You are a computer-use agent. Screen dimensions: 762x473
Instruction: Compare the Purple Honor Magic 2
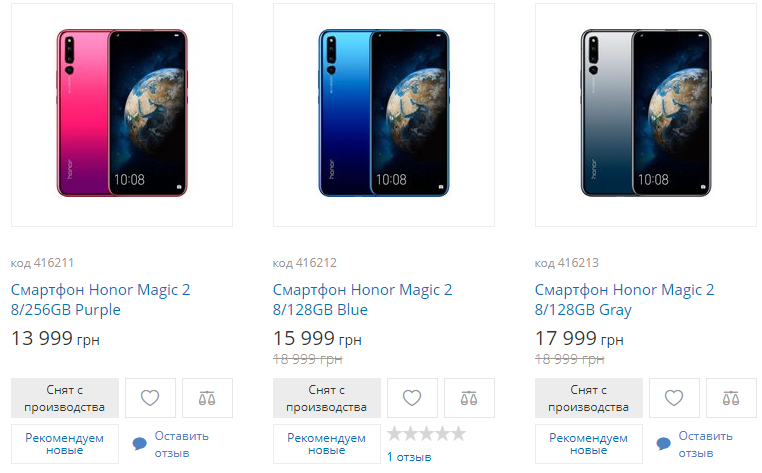(x=207, y=398)
